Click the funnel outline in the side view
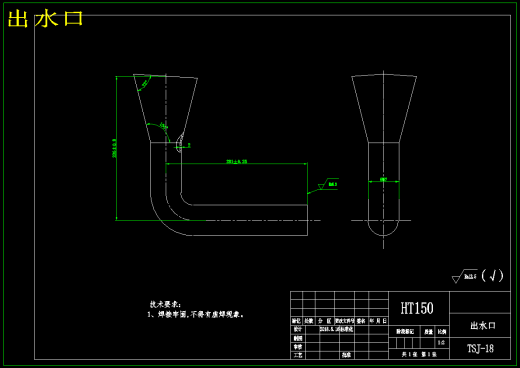 [x=384, y=108]
